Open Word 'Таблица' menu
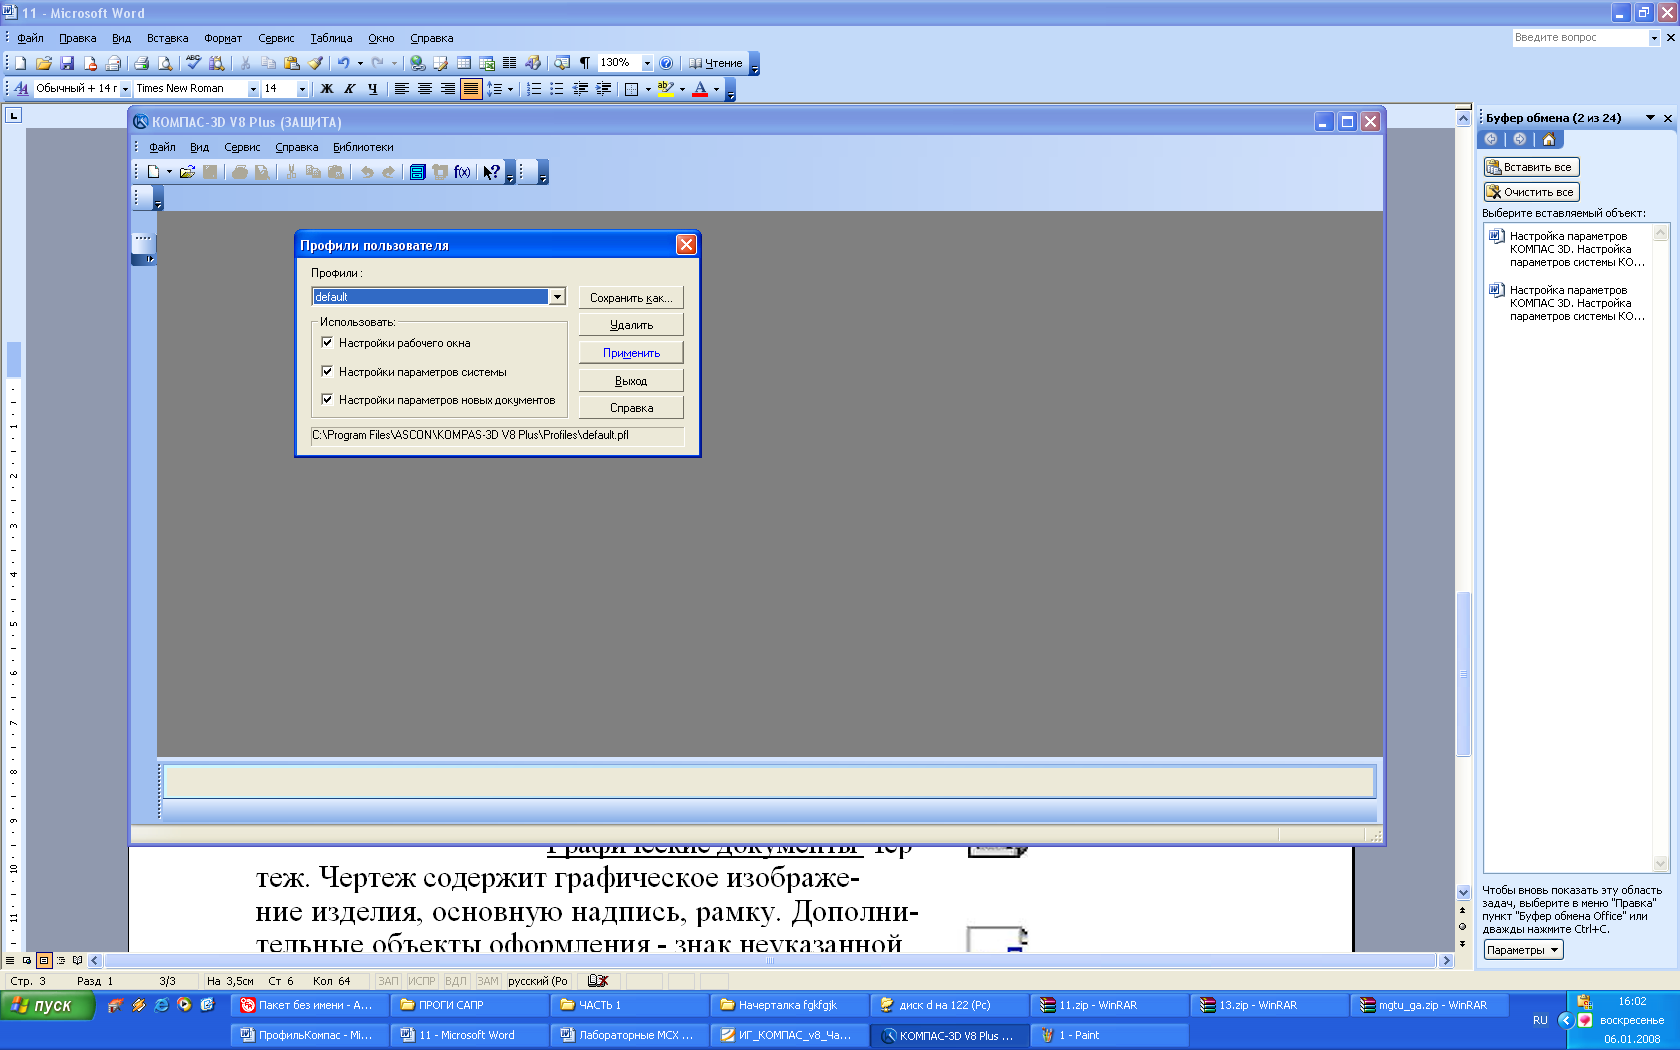The height and width of the screenshot is (1050, 1680). click(331, 38)
